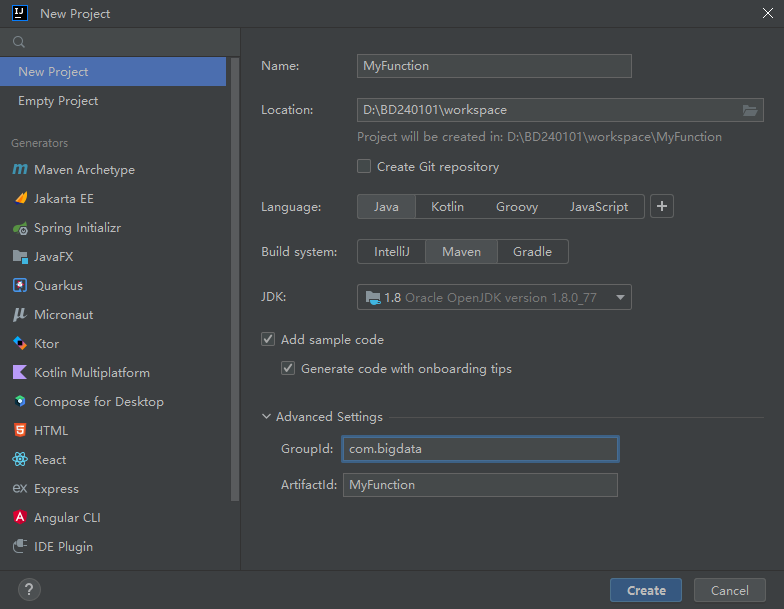Choose Maven build system
Screen dimensions: 784x609
tap(462, 252)
